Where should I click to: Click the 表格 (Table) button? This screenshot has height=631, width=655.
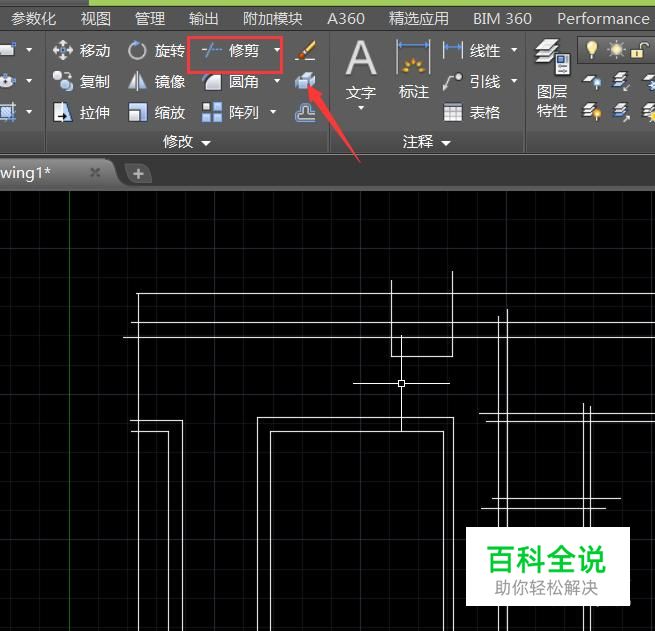tap(472, 113)
